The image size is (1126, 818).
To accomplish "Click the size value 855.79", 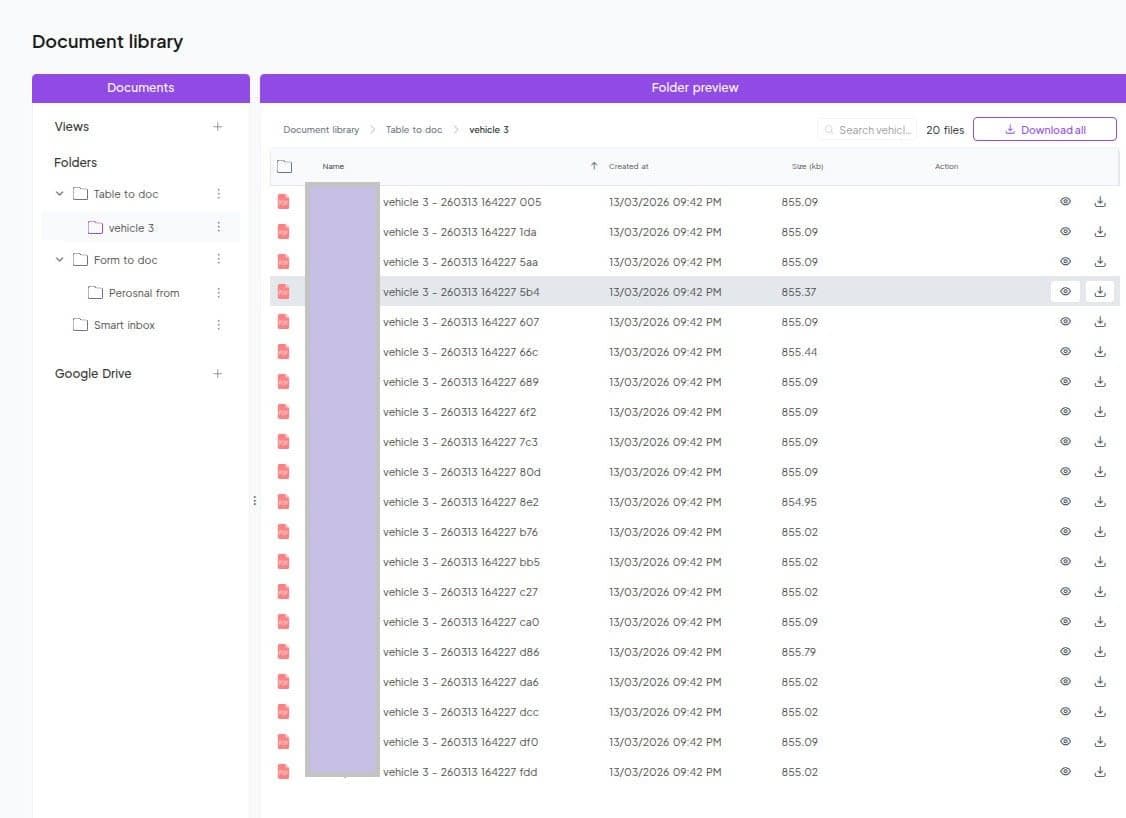I will click(x=799, y=652).
